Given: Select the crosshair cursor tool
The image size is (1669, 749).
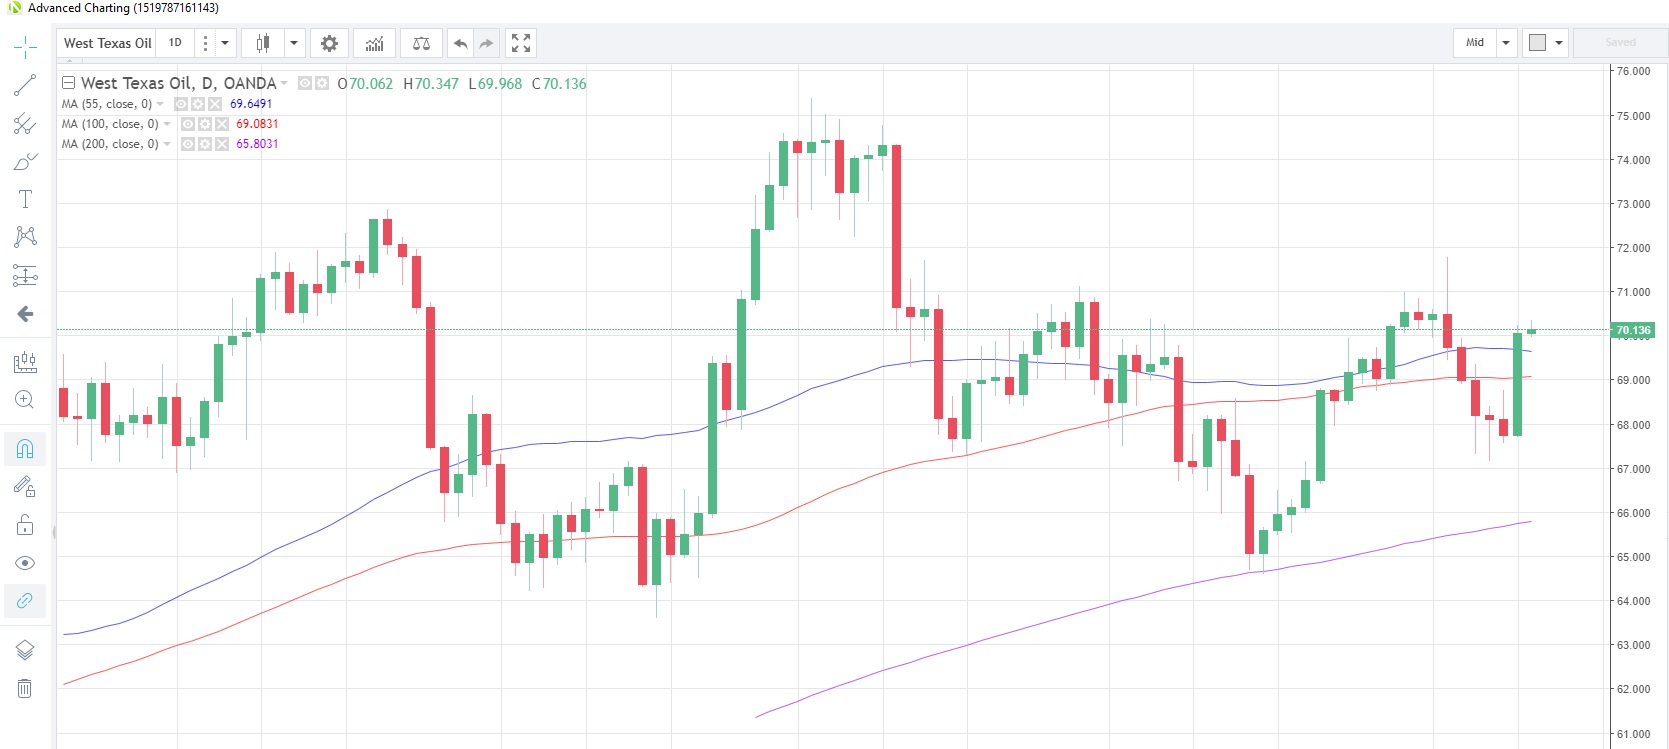Looking at the screenshot, I should click(x=25, y=47).
